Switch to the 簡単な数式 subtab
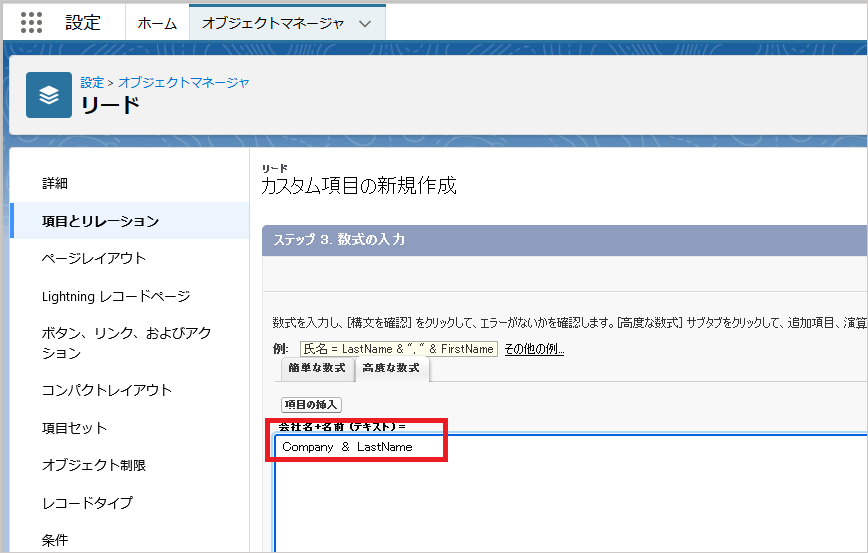Screen dimensions: 868x553 click(317, 368)
